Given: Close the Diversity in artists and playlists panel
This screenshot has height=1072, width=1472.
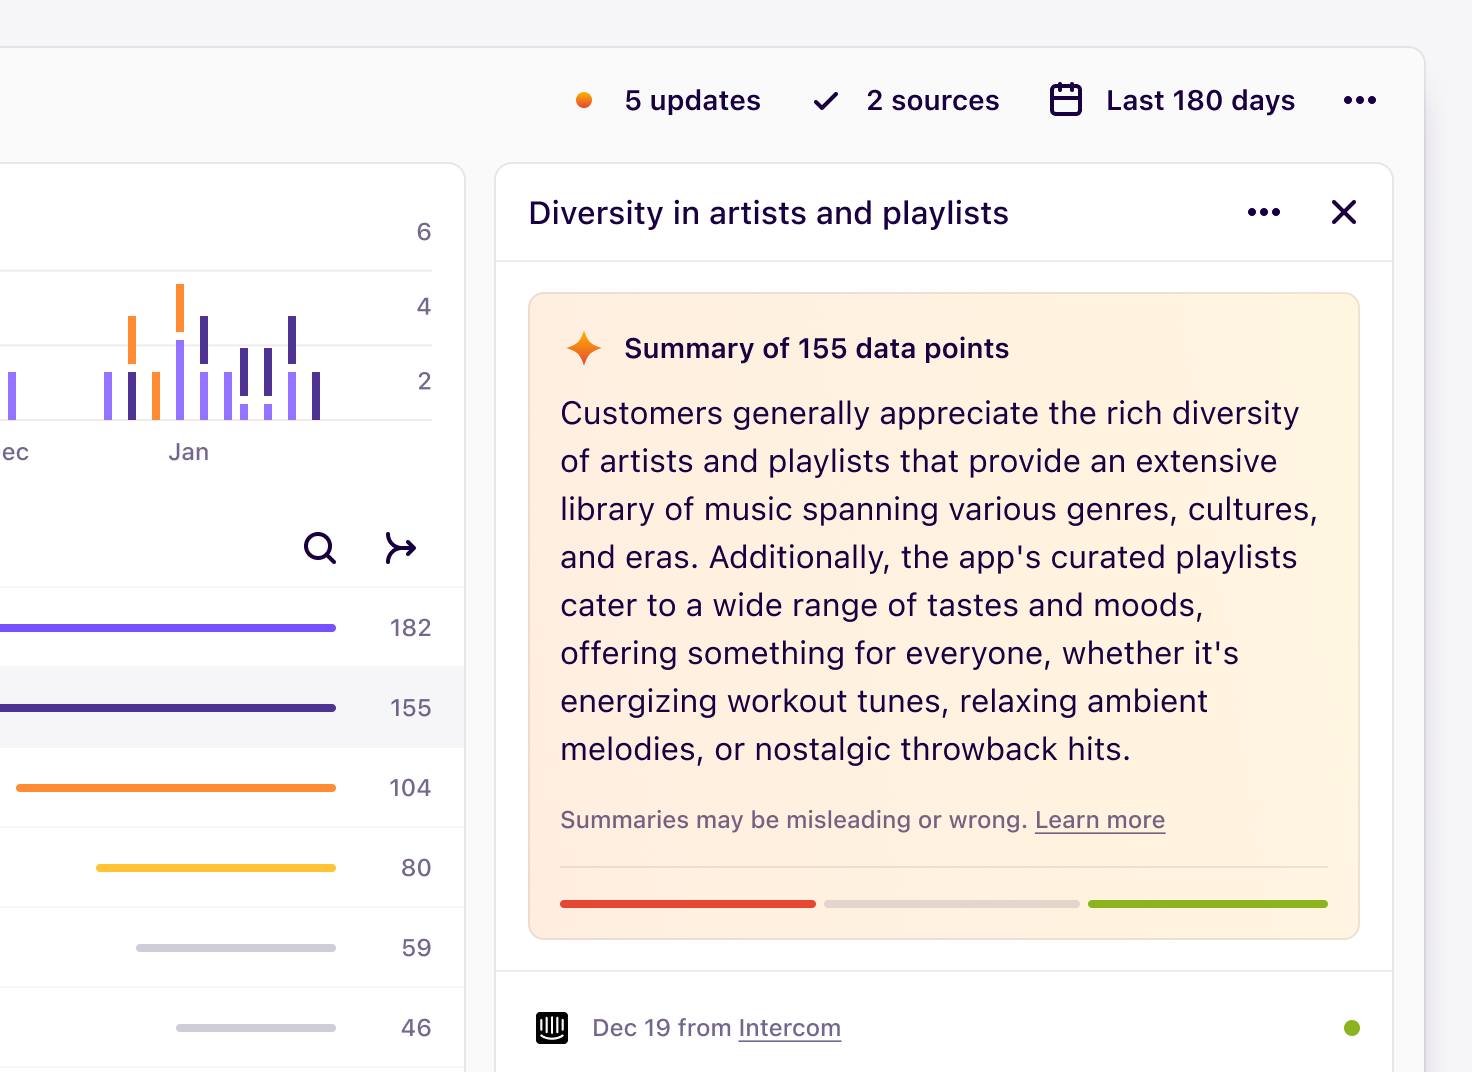Looking at the screenshot, I should [x=1344, y=212].
